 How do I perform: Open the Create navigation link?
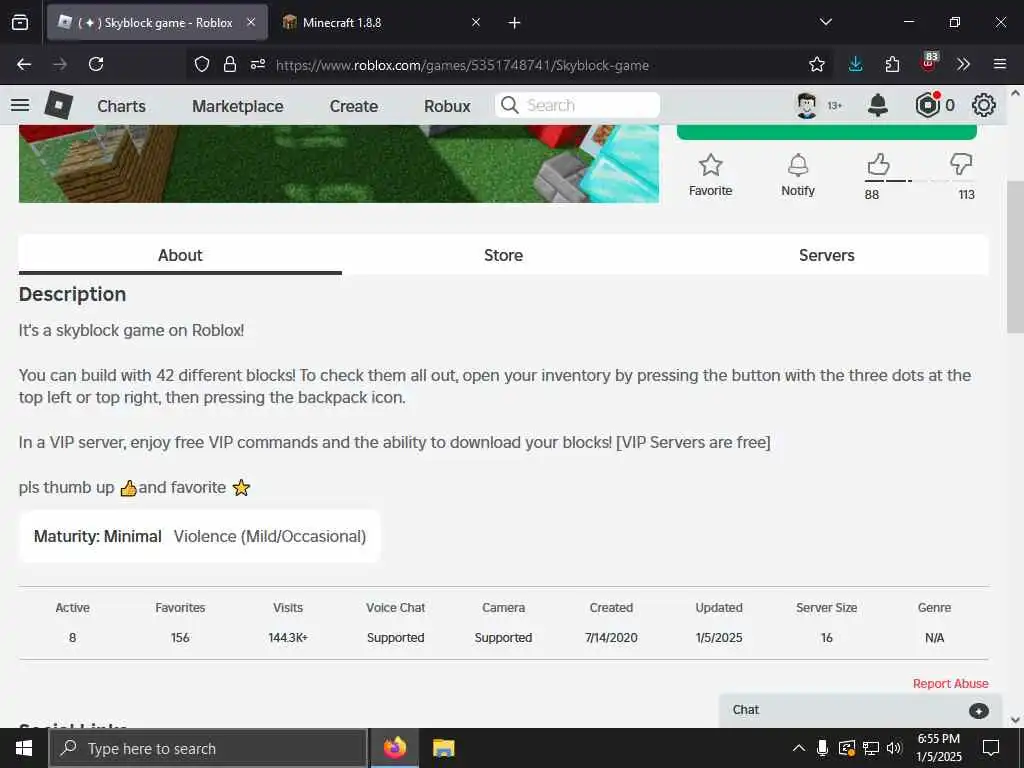(353, 106)
